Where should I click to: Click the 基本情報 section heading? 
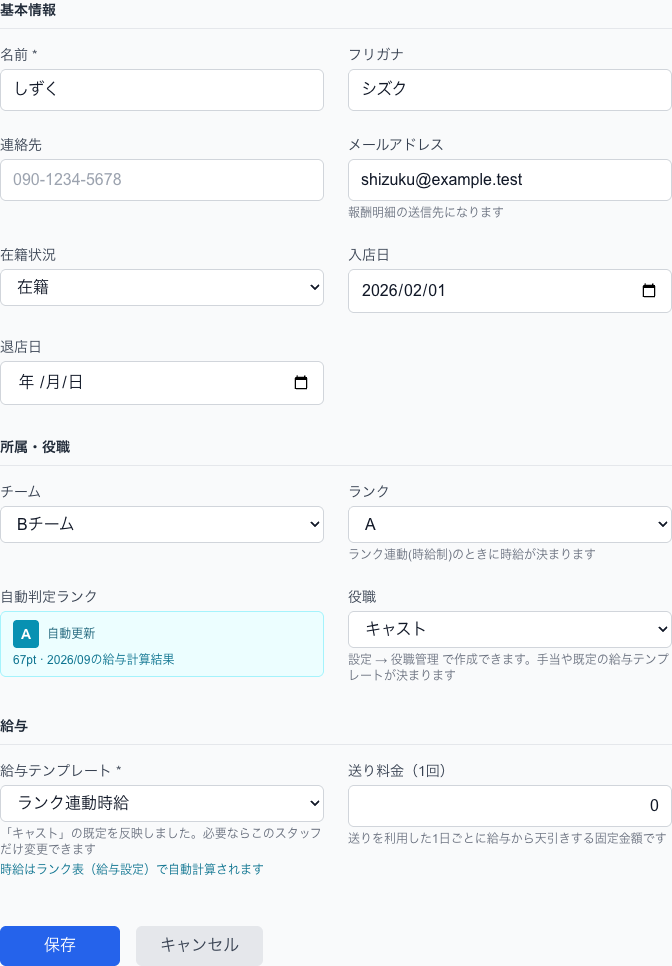[28, 10]
